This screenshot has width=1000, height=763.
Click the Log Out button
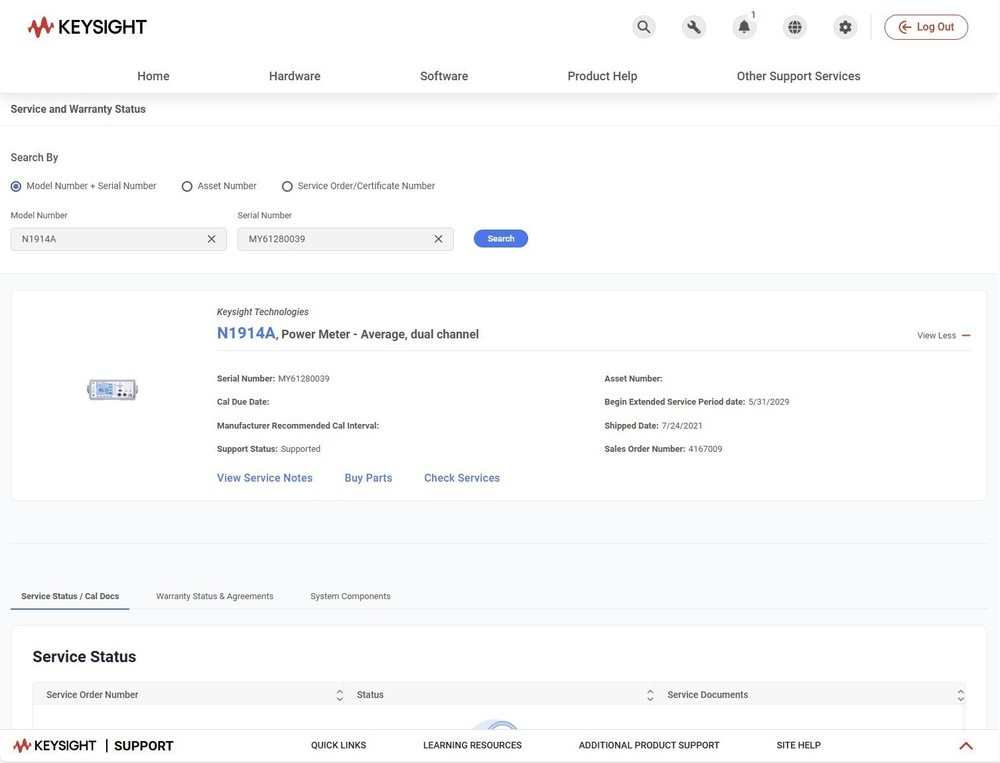pyautogui.click(x=925, y=27)
